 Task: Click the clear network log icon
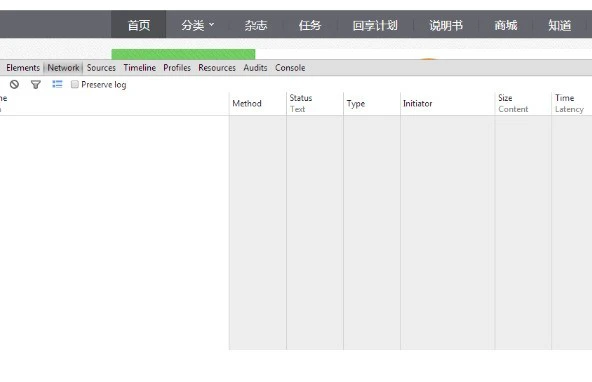pyautogui.click(x=14, y=85)
